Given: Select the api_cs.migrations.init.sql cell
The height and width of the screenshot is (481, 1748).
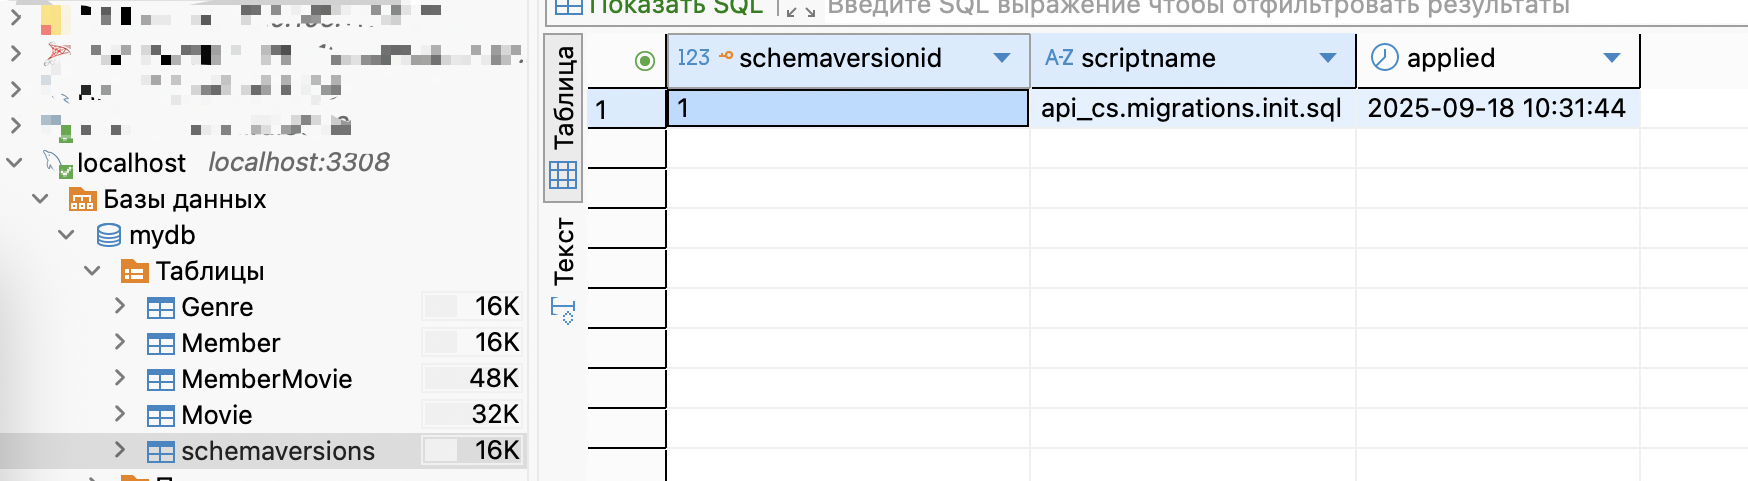Looking at the screenshot, I should (1191, 108).
